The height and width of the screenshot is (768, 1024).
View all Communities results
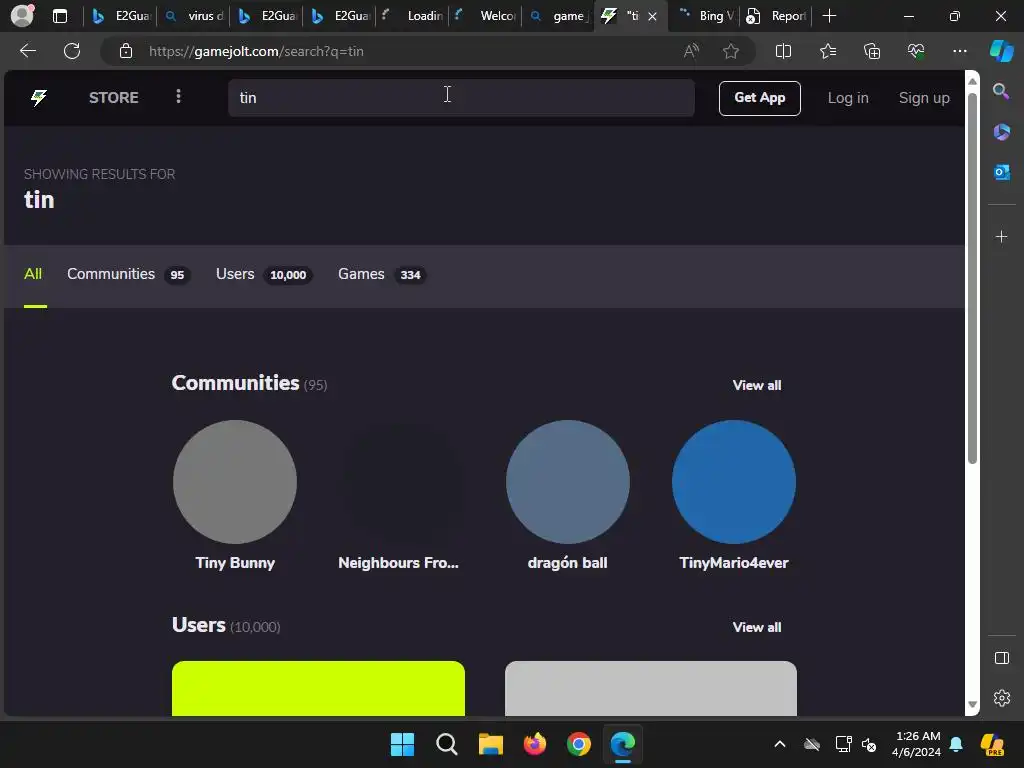[757, 385]
